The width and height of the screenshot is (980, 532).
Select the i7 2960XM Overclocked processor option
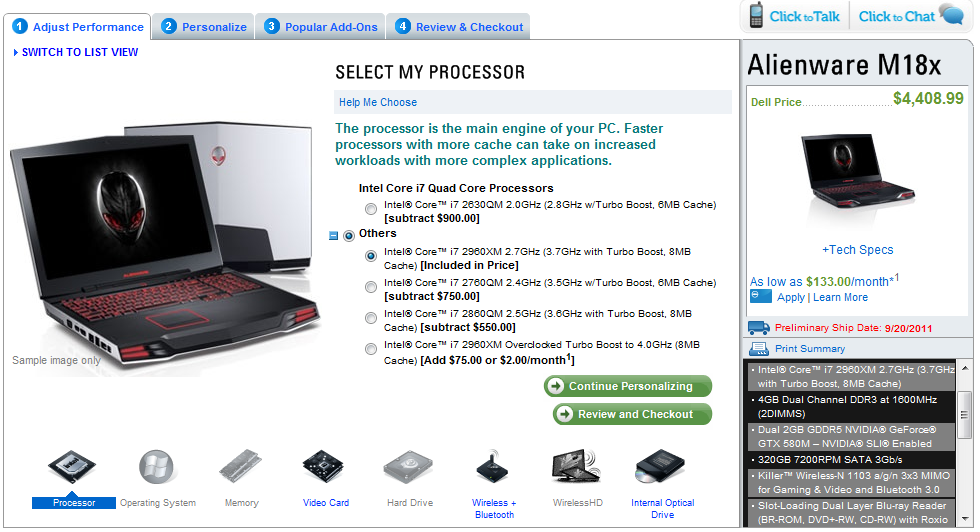(x=371, y=349)
